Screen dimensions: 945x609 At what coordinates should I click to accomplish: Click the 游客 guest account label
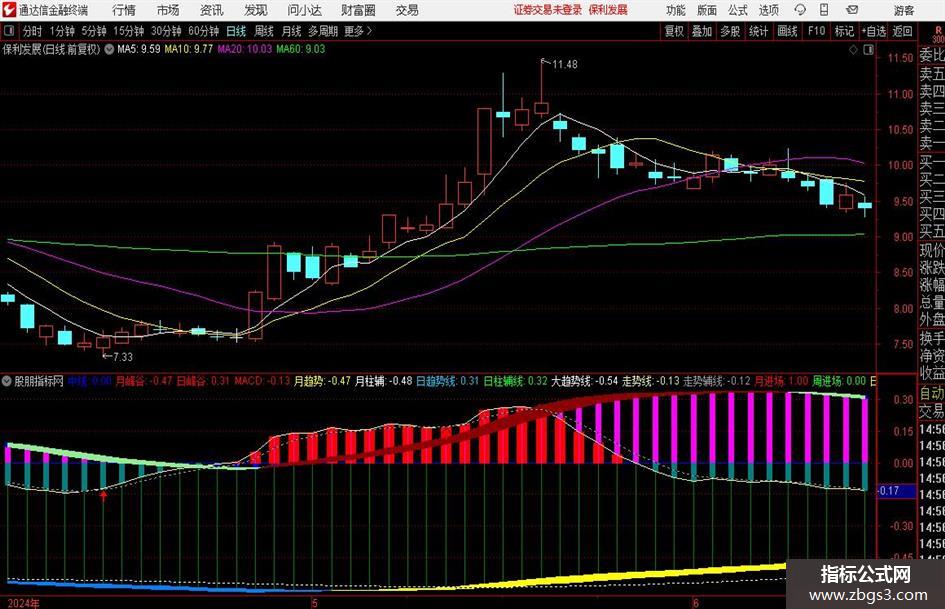903,10
